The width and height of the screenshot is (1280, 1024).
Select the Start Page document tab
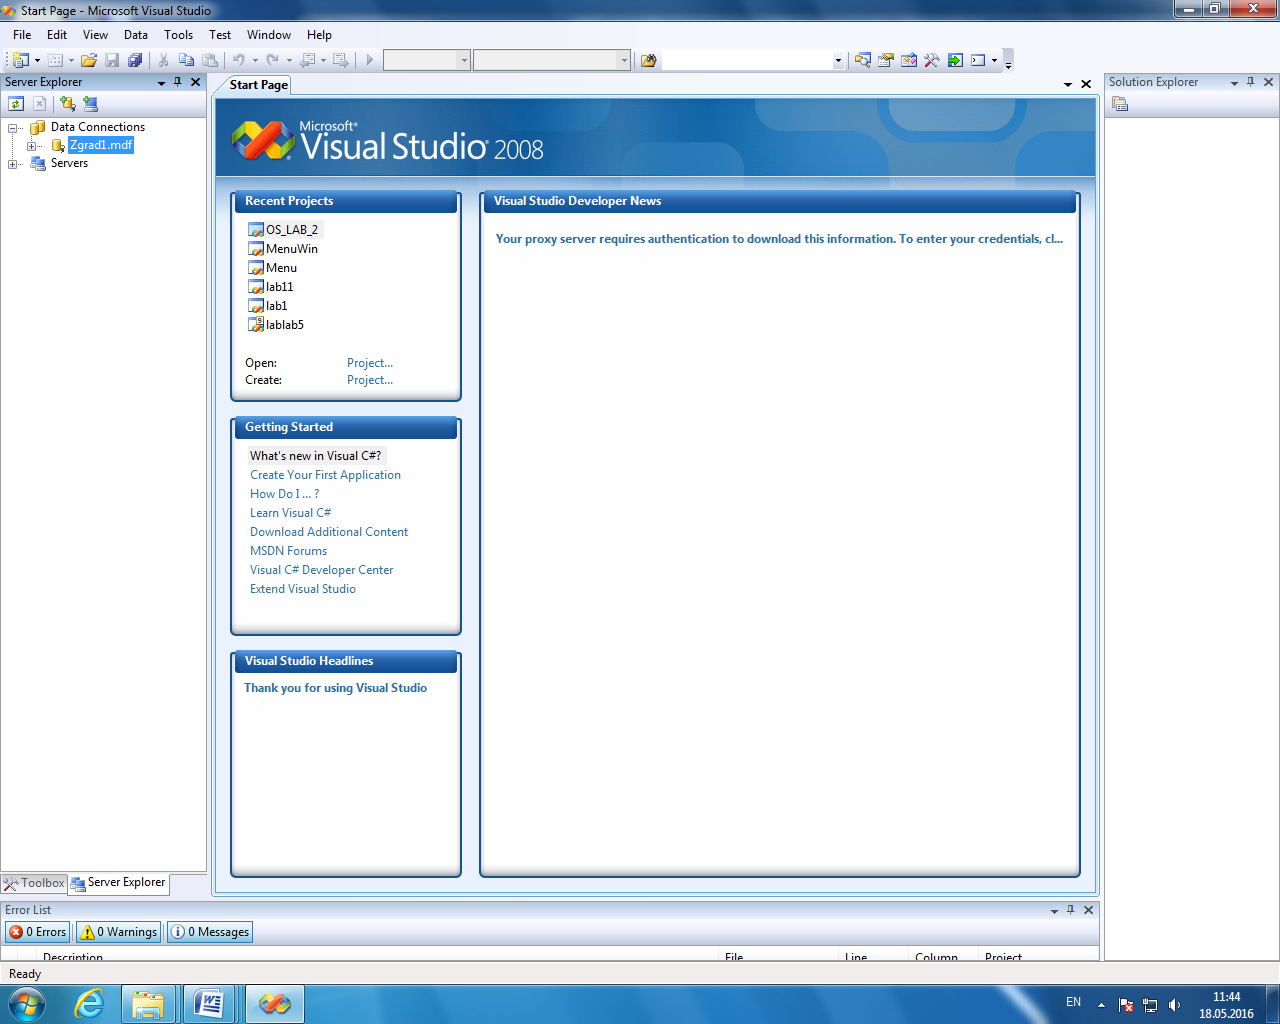(x=258, y=85)
